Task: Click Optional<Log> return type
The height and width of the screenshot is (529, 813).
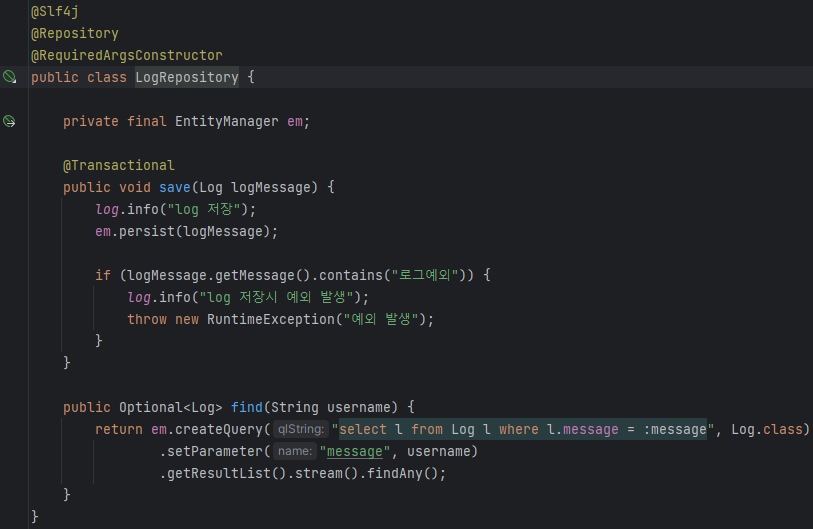Action: [x=171, y=408]
